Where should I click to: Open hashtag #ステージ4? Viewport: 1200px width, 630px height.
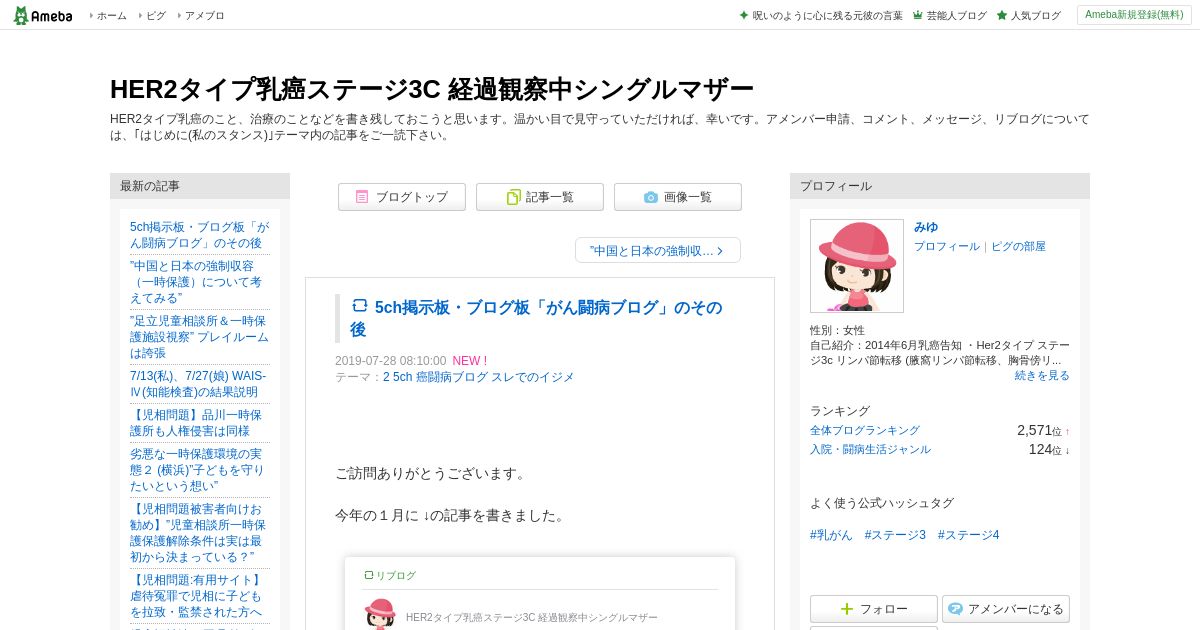tap(968, 535)
